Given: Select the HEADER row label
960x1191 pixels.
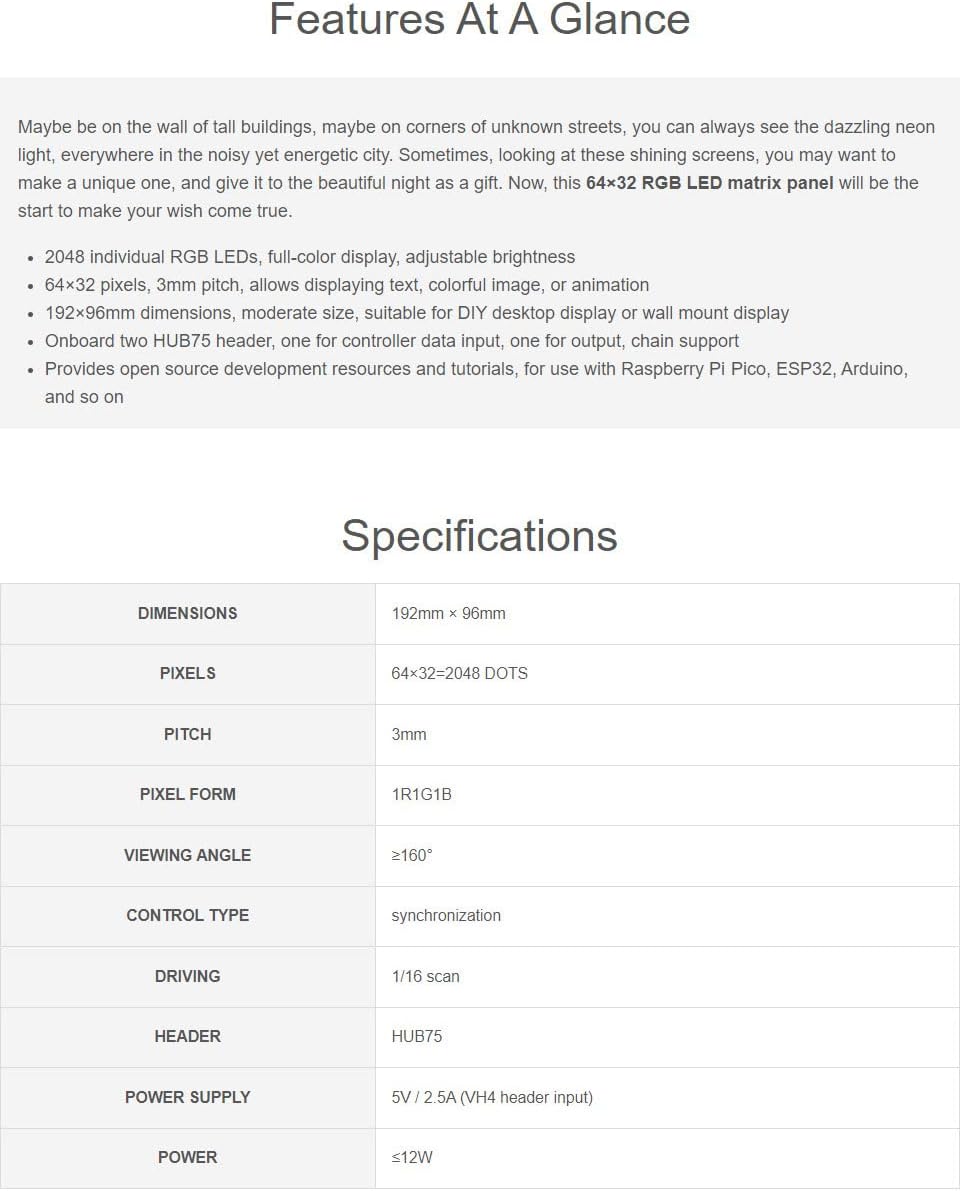Looking at the screenshot, I should coord(187,1037).
